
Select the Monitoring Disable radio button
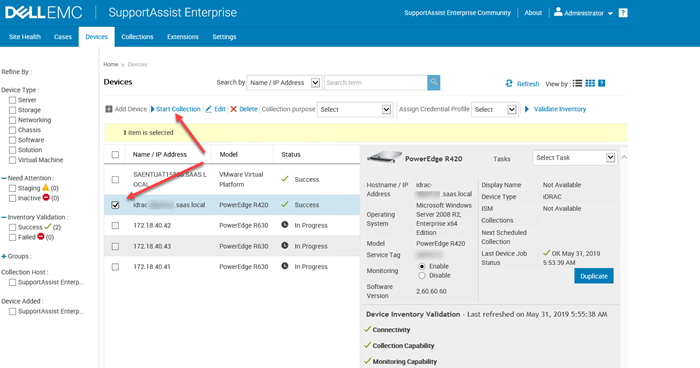tap(422, 276)
